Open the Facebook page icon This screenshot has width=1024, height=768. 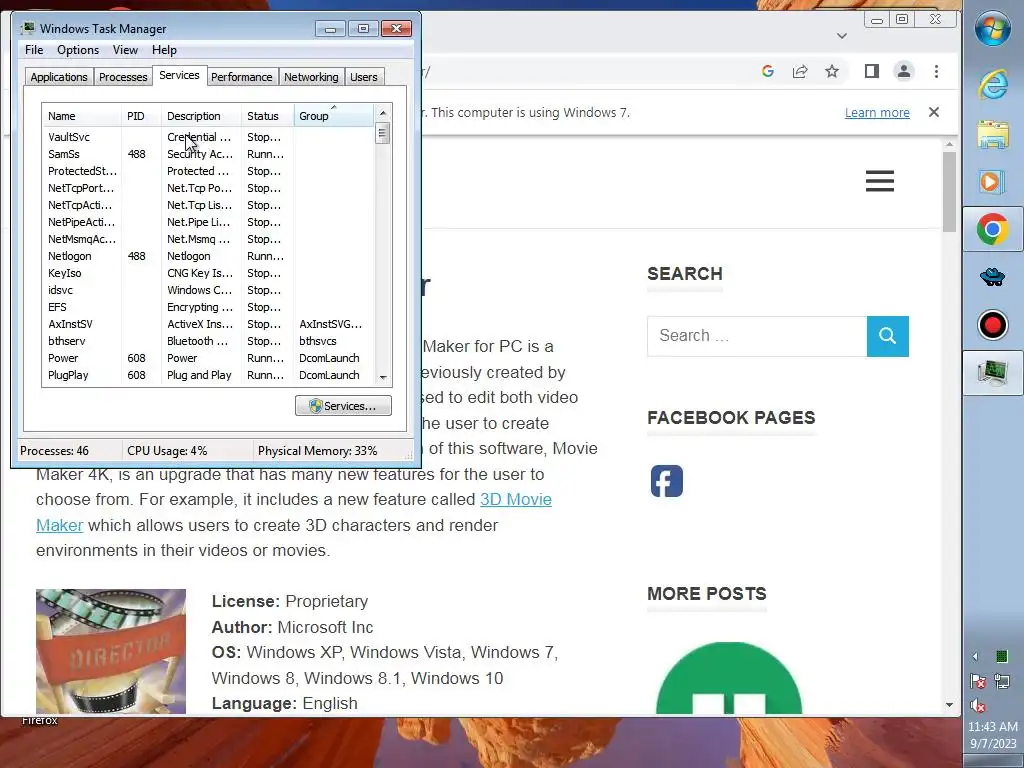click(x=667, y=481)
